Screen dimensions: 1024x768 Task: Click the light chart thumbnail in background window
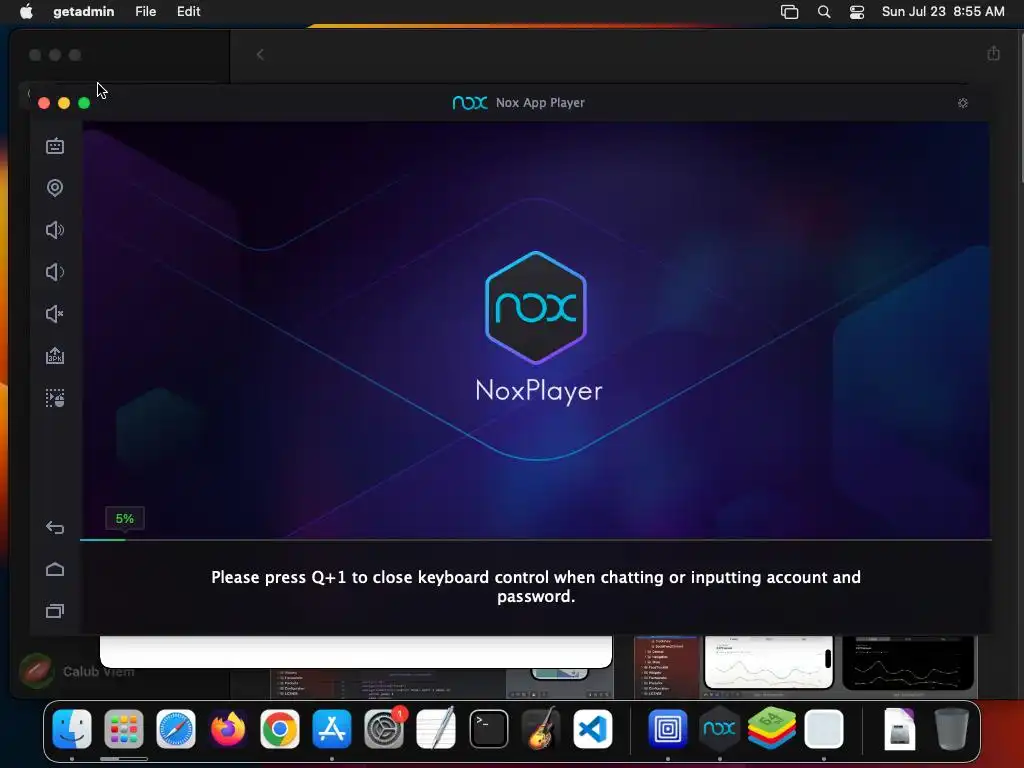point(769,662)
